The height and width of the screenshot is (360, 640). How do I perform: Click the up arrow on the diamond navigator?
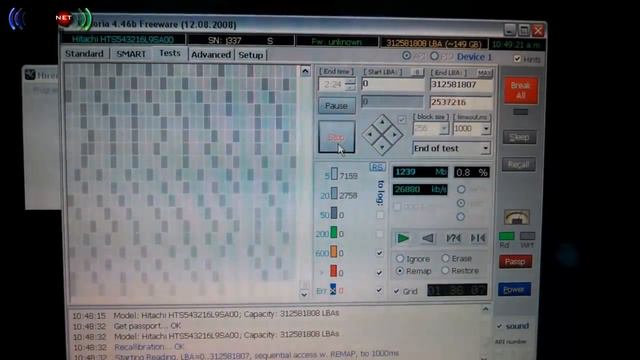click(382, 122)
